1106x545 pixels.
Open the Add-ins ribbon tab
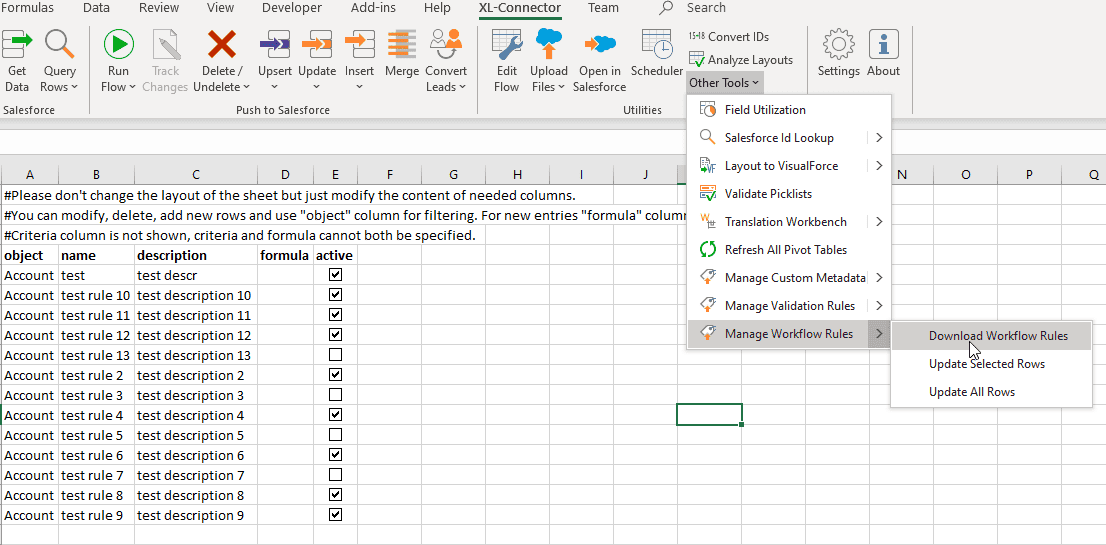[373, 8]
